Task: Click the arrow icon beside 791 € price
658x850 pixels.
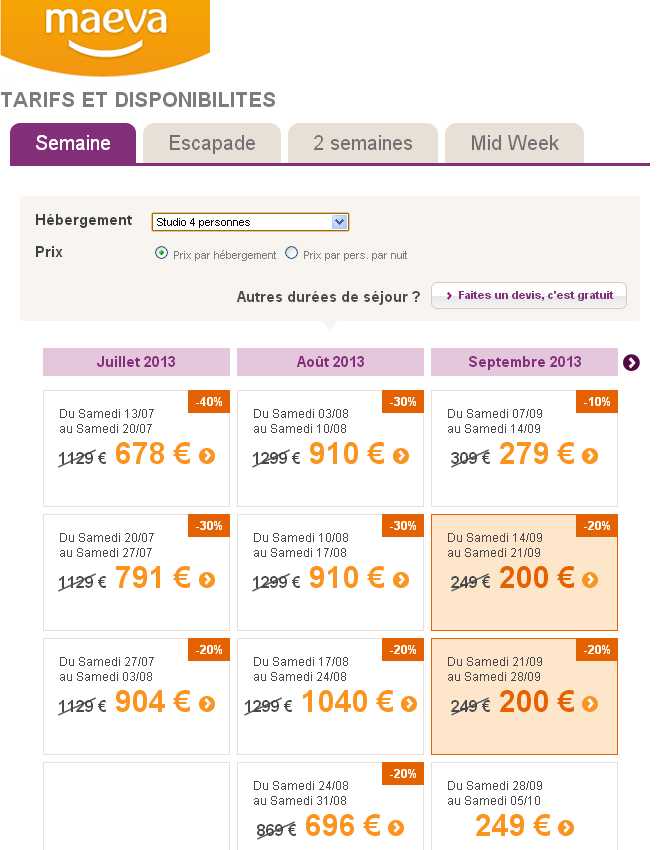Action: (x=207, y=580)
